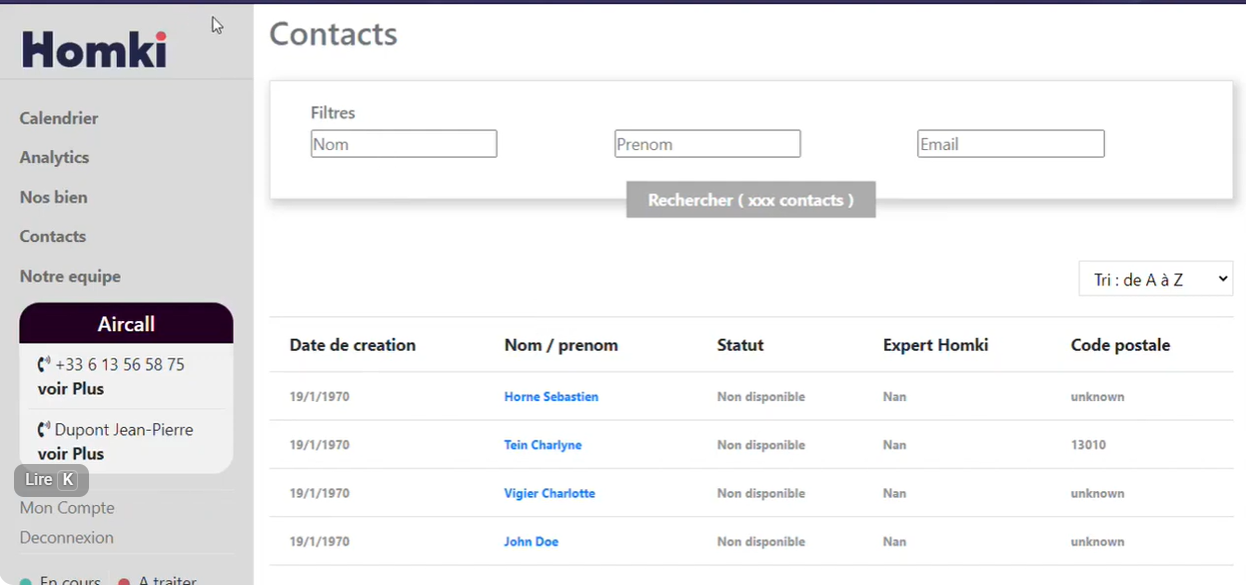Click the number +33 6 13 56 58 75
Image resolution: width=1246 pixels, height=587 pixels.
[x=120, y=365]
